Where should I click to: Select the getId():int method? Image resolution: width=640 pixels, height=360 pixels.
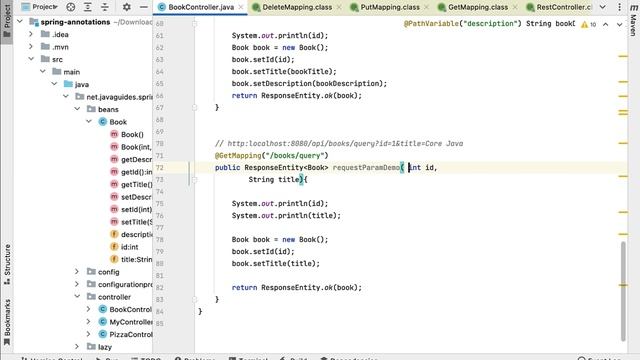pyautogui.click(x=136, y=172)
